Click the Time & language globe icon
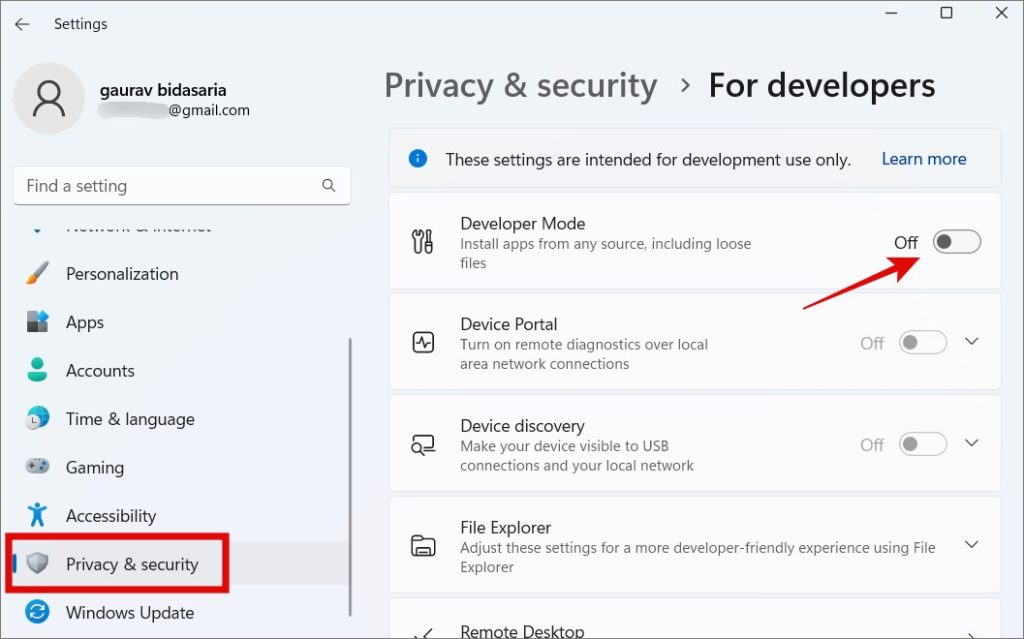Screen dimensions: 1024x639 tap(37, 418)
